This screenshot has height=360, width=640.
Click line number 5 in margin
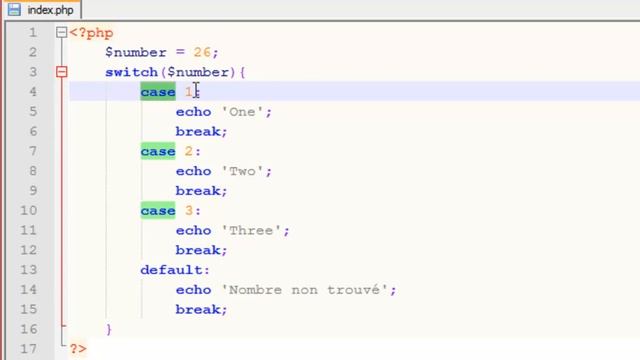[33, 112]
